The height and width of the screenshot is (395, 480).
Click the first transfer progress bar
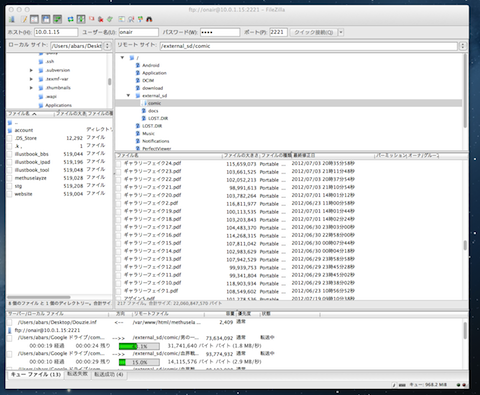139,346
